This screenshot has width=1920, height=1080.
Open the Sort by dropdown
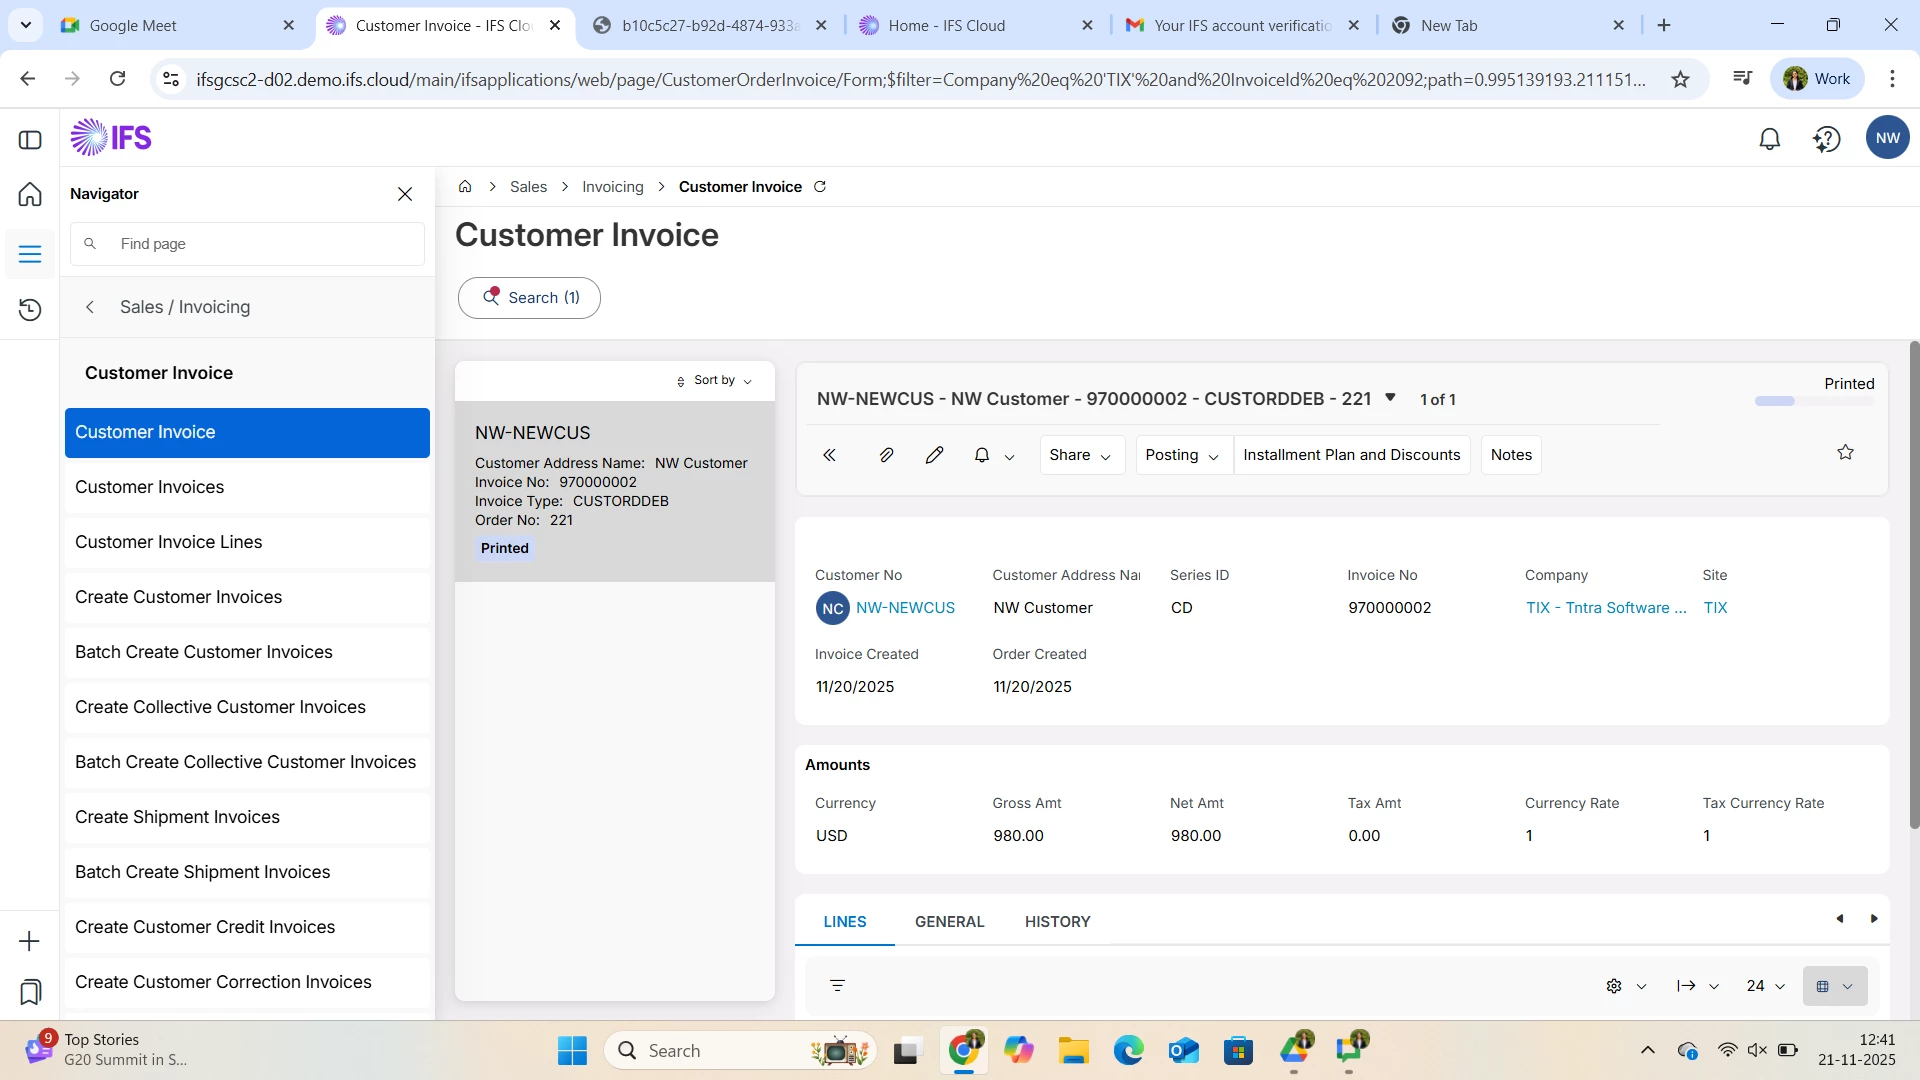715,381
